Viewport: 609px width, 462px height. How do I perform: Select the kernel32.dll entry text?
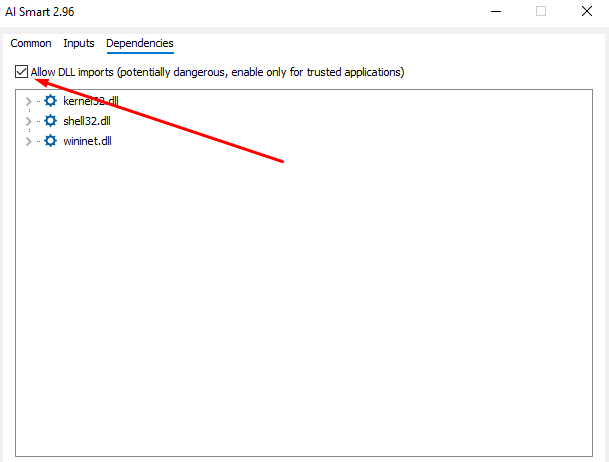point(91,101)
